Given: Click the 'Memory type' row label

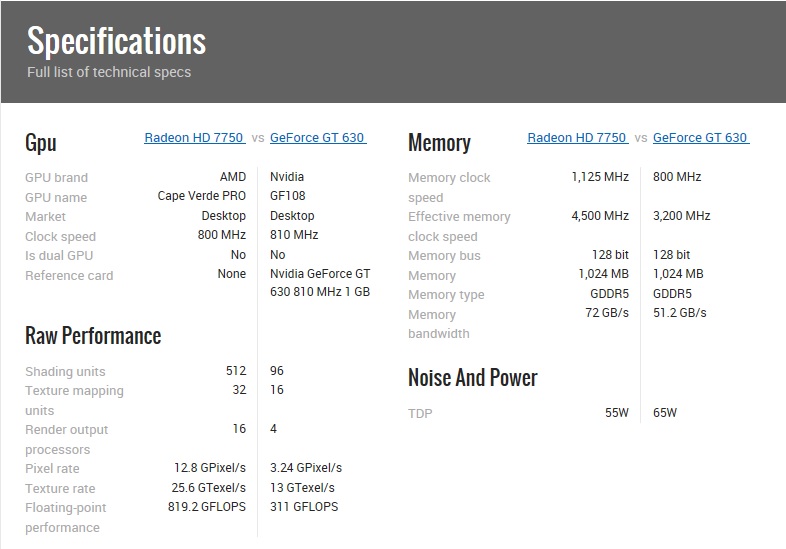Looking at the screenshot, I should point(446,295).
